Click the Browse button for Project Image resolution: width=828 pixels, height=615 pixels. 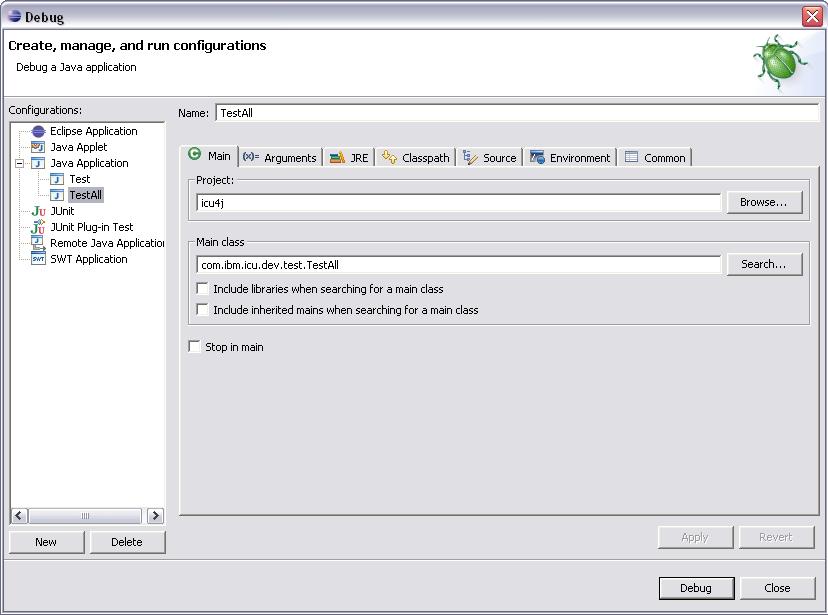[x=764, y=201]
